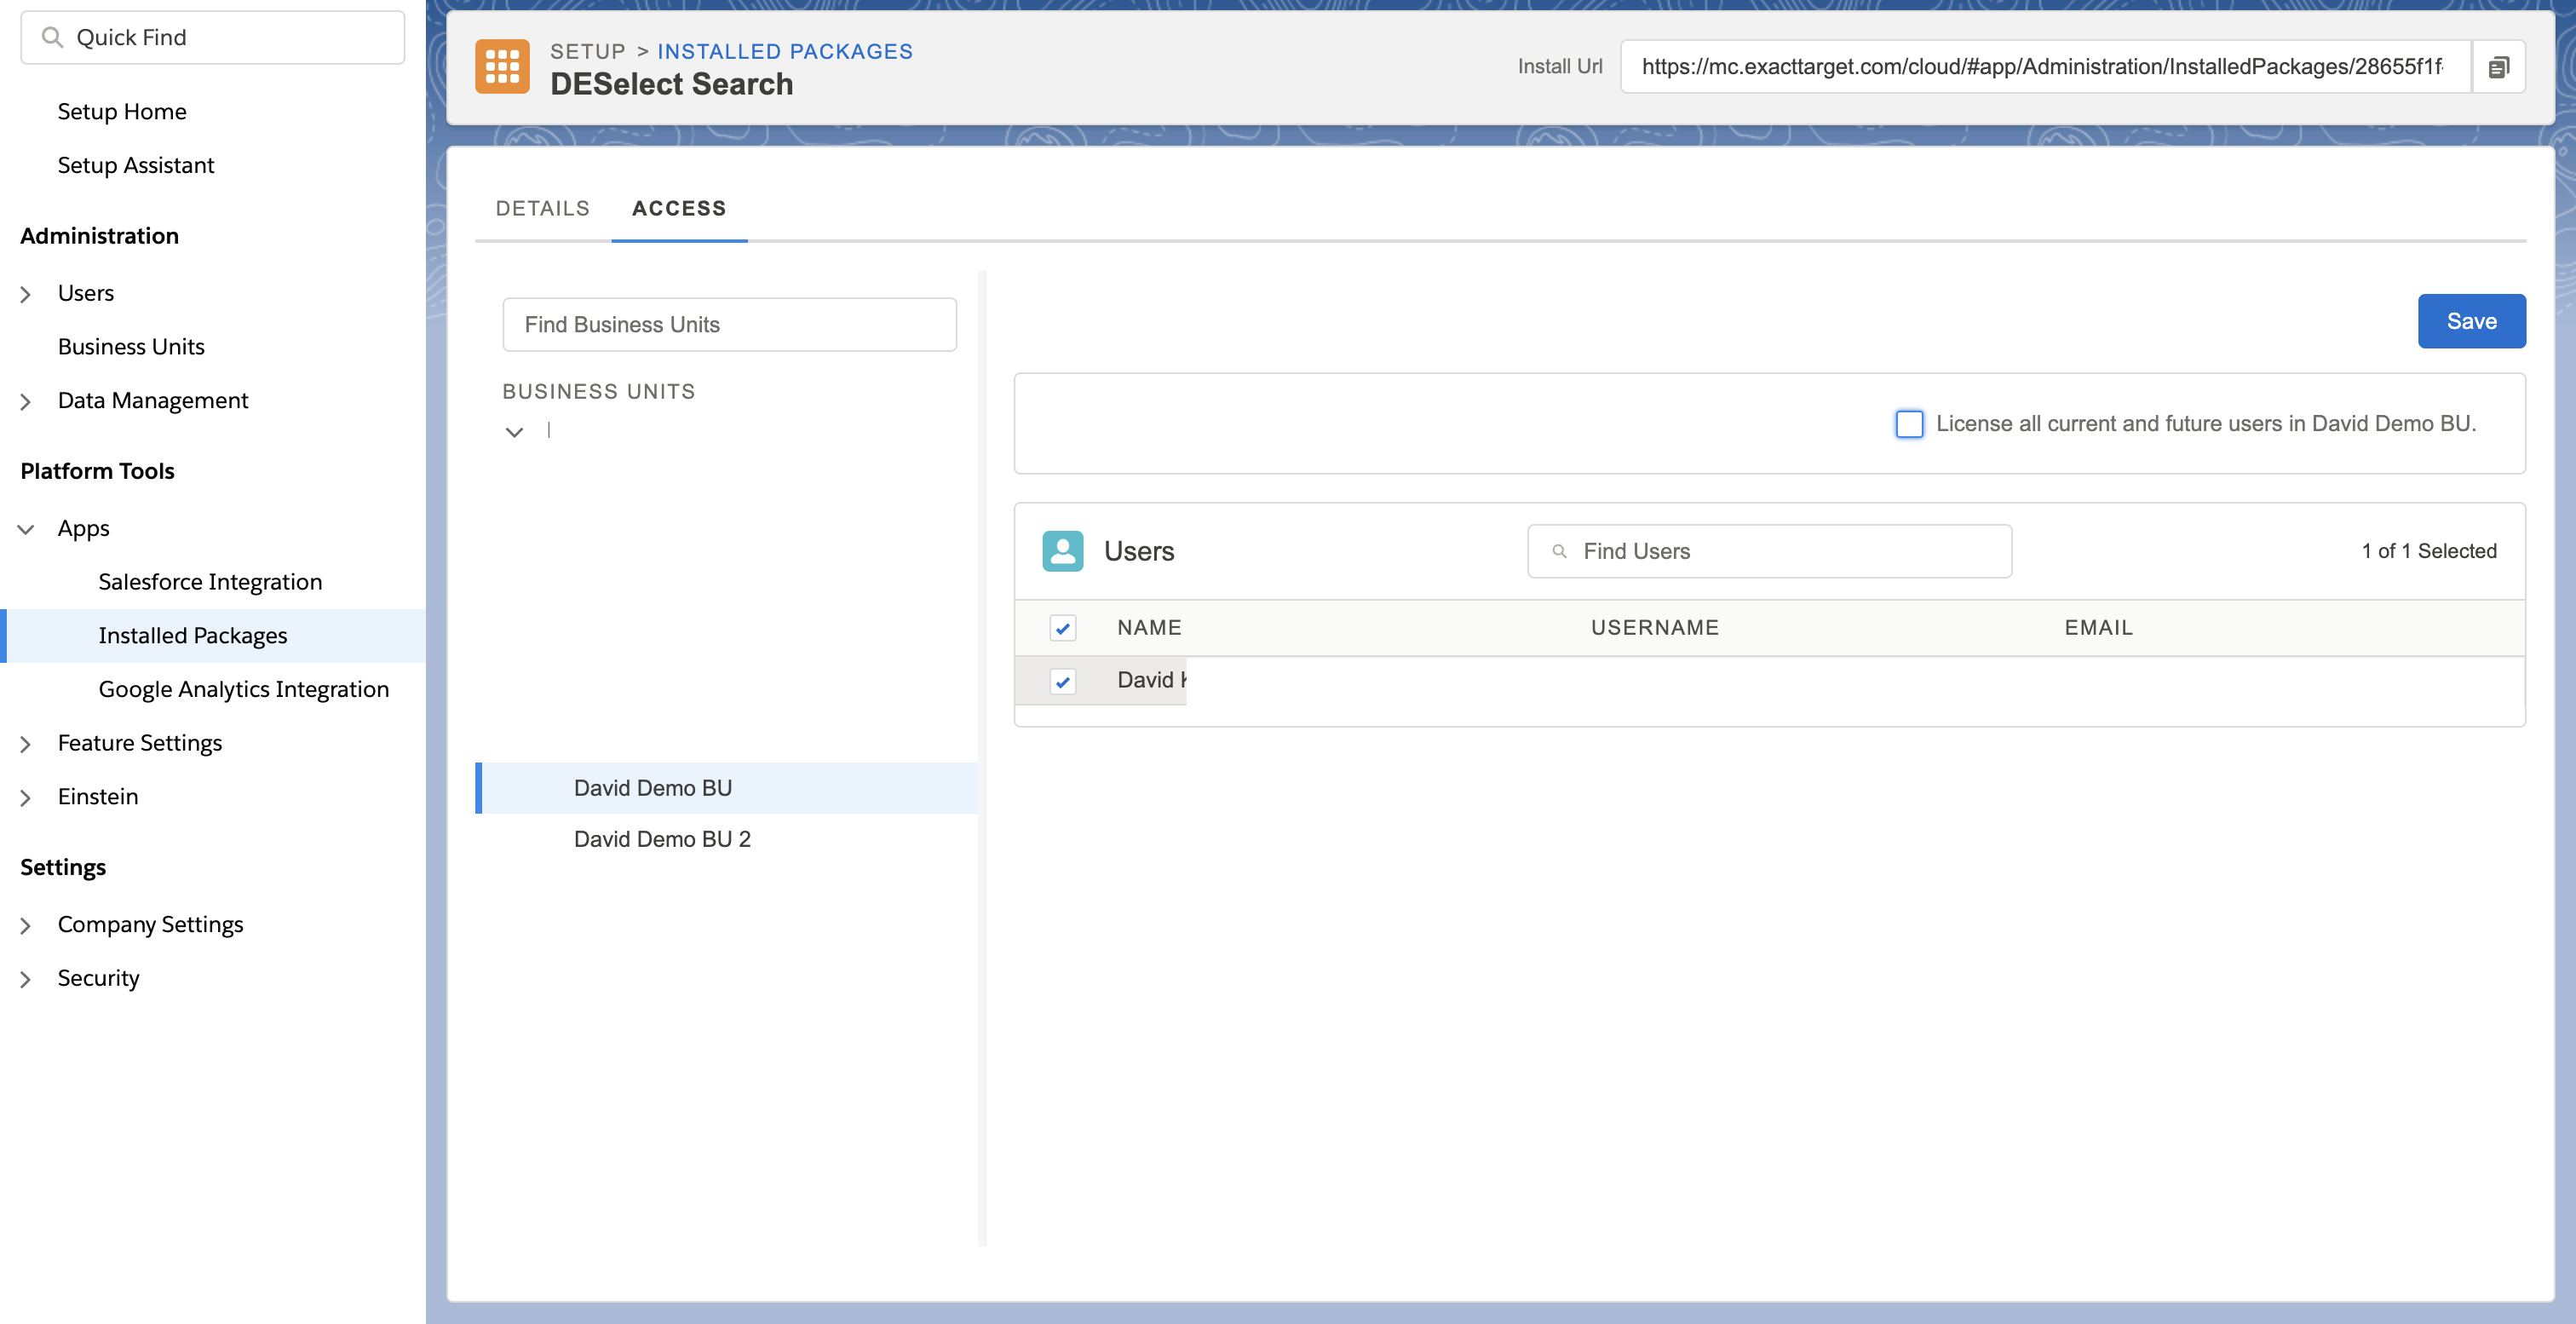Uncheck the David user row checkbox
This screenshot has height=1324, width=2576.
click(1062, 681)
